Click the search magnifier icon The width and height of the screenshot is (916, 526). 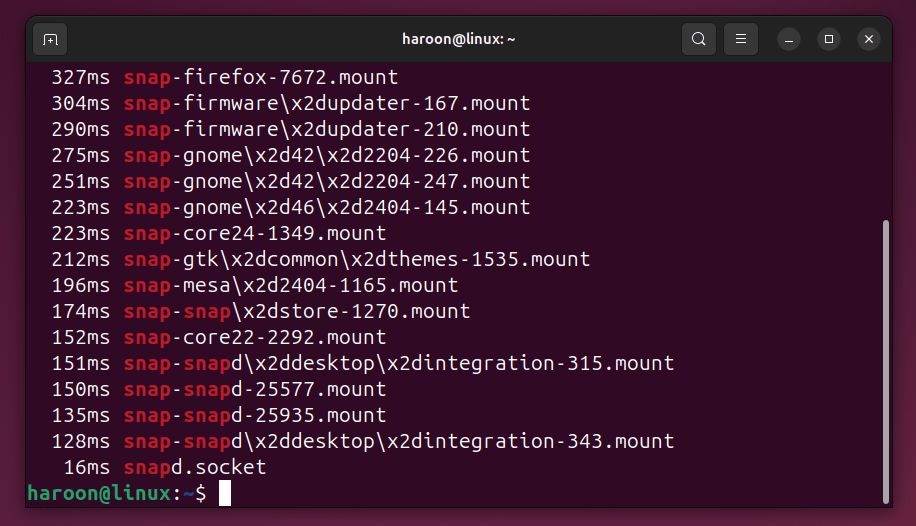[699, 40]
